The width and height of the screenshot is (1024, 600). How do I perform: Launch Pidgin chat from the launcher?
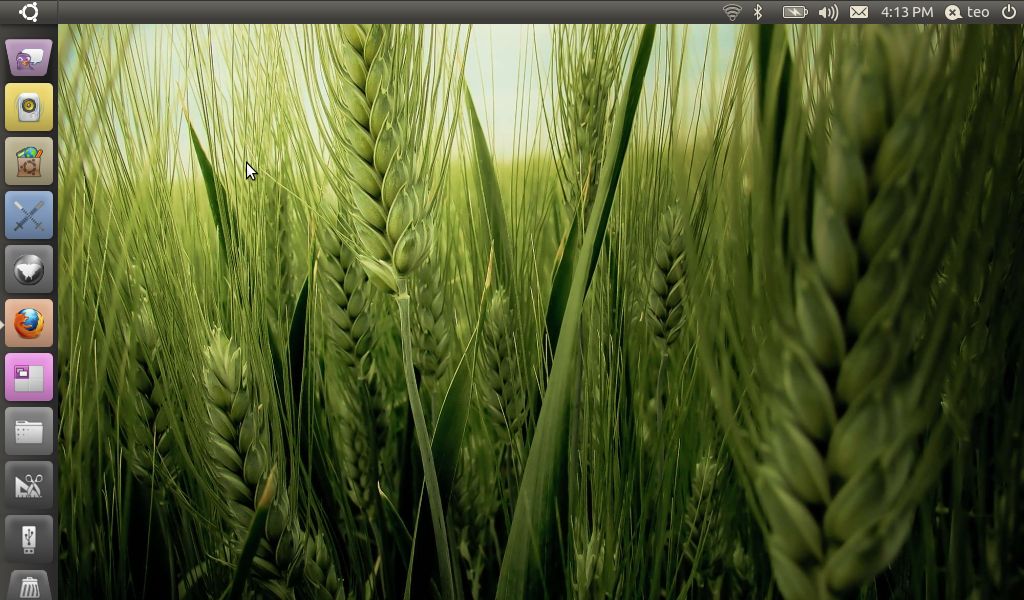coord(29,57)
